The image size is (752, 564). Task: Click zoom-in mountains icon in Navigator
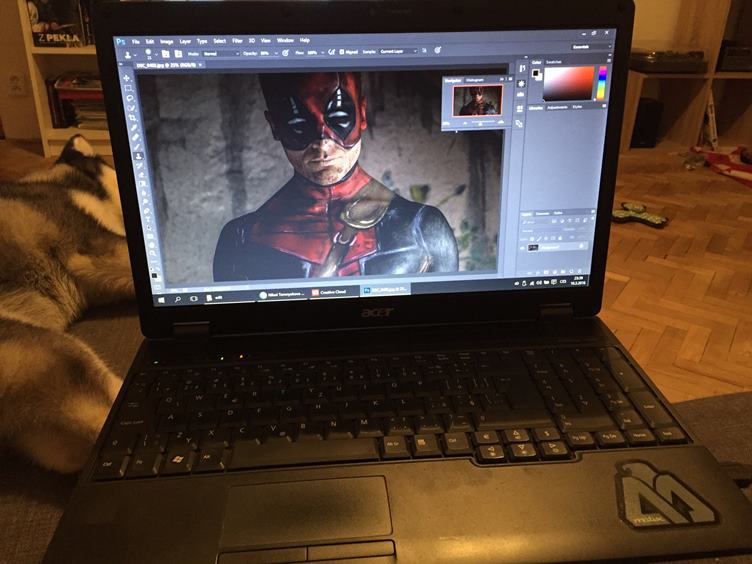500,122
